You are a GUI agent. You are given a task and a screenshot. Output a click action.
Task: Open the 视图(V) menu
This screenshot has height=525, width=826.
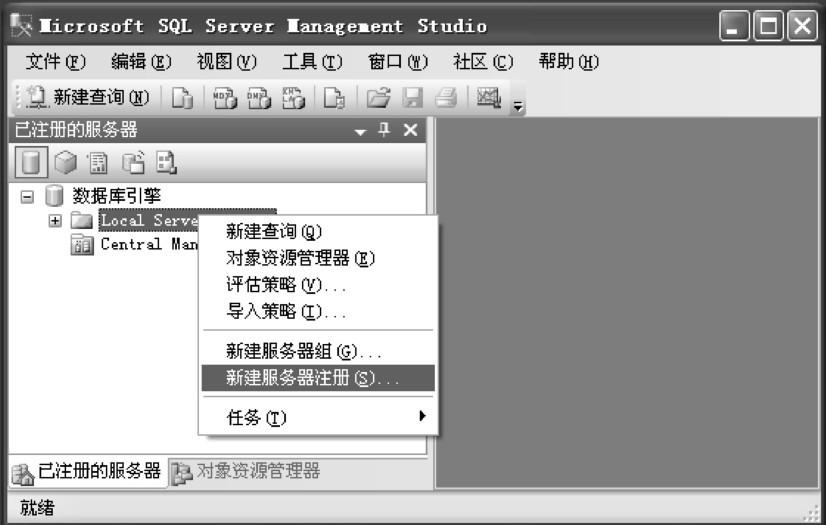tap(227, 62)
